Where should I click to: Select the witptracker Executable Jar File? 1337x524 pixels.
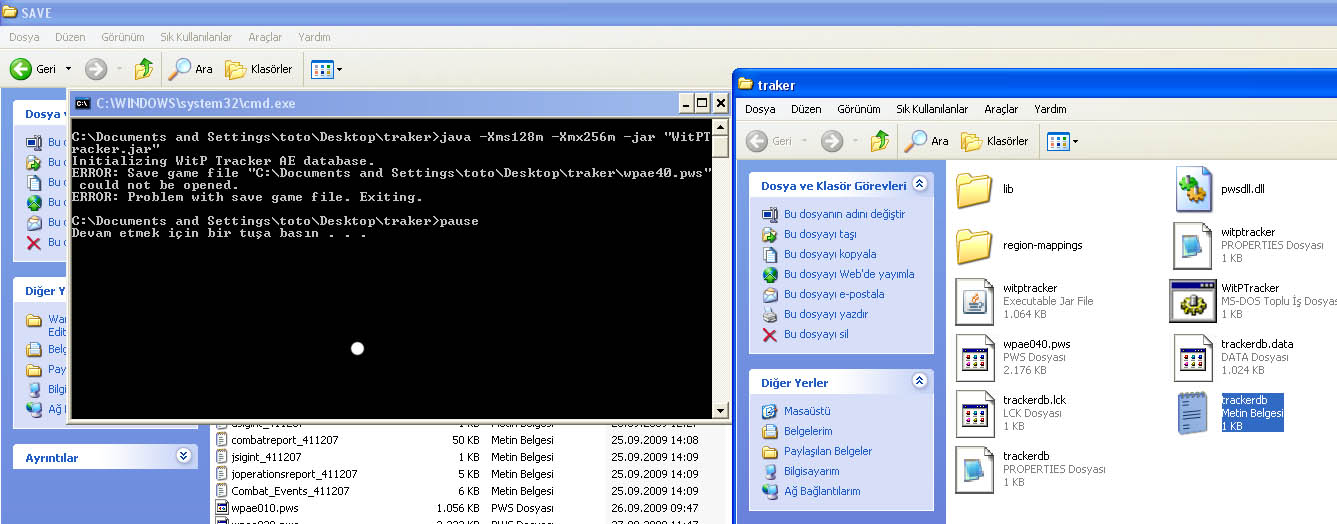tap(974, 302)
